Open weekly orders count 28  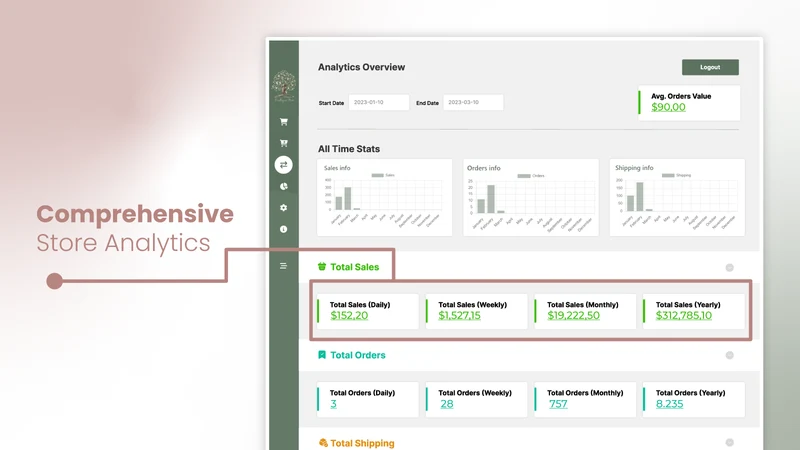(447, 404)
